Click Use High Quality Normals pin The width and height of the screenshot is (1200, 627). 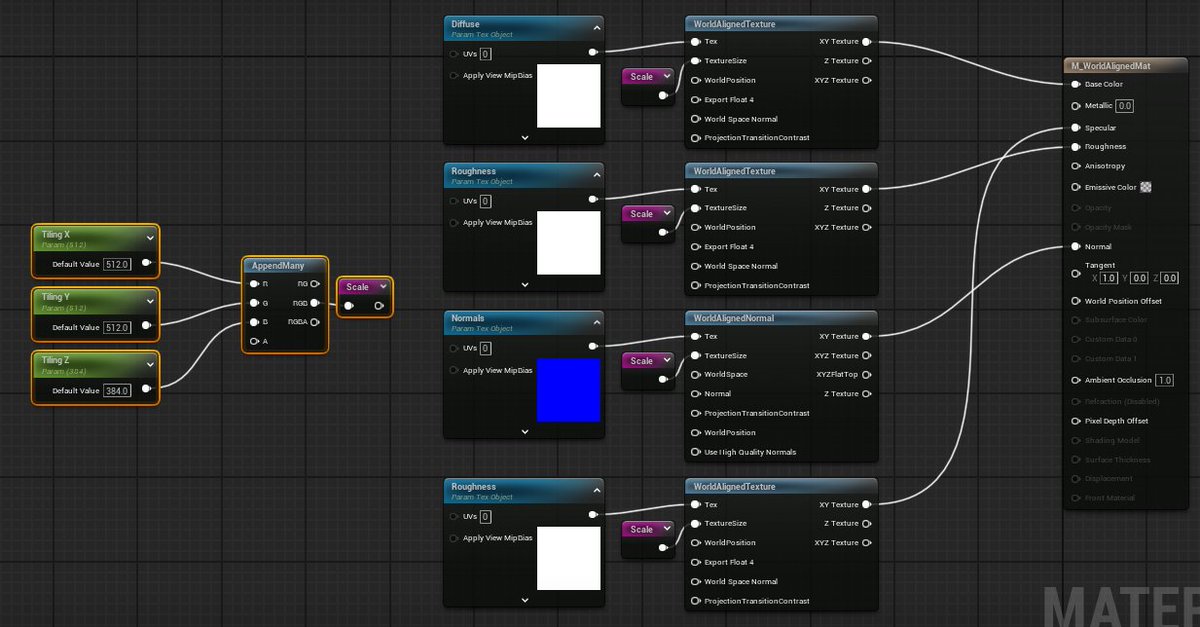pyautogui.click(x=695, y=452)
